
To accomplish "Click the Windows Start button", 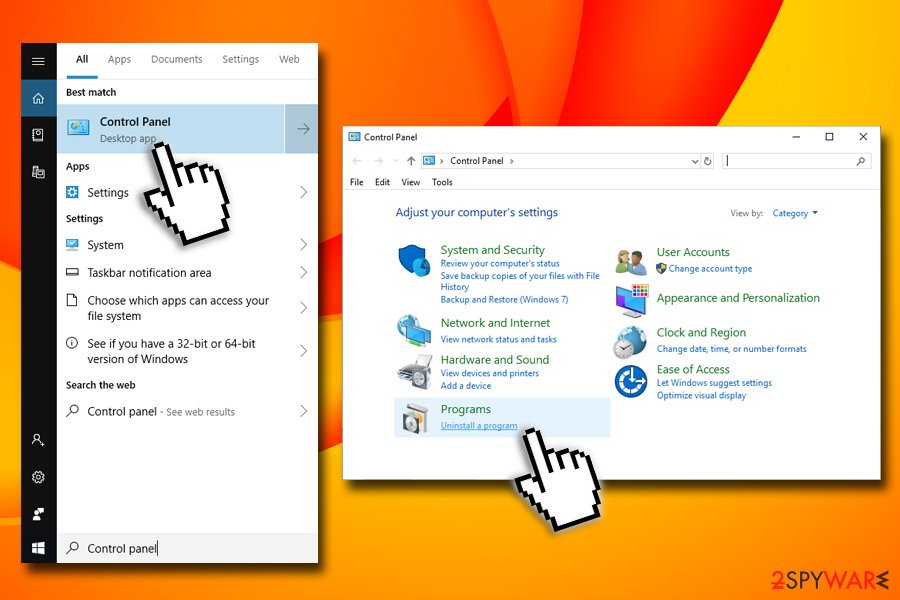I will pos(38,548).
